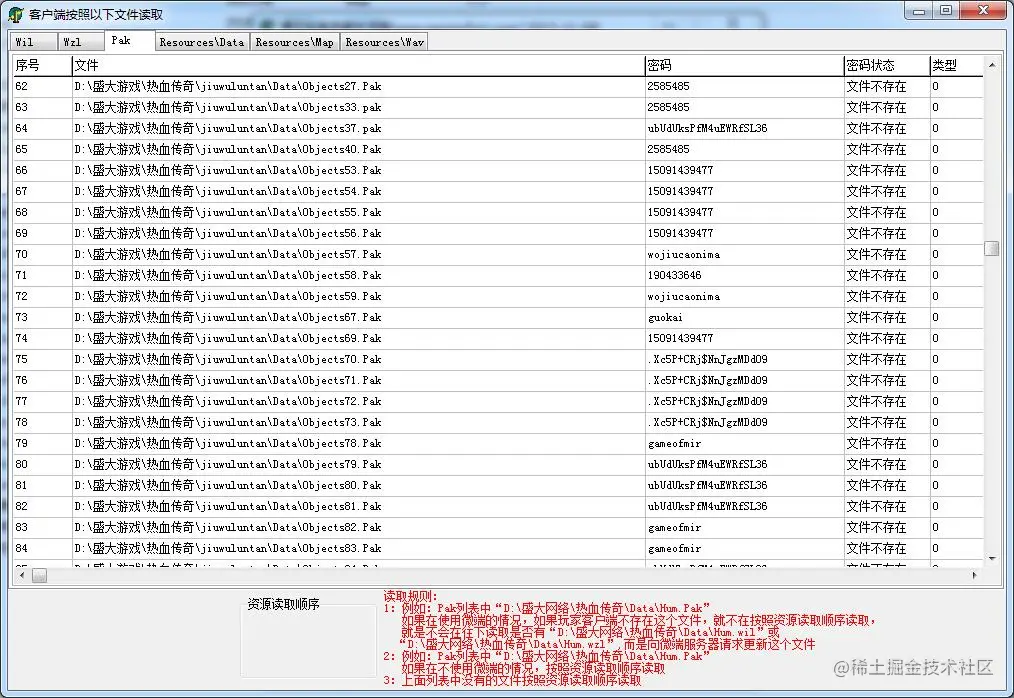Screen dimensions: 1014x698
Task: Select row with Objects53.Pak file
Action: [498, 170]
